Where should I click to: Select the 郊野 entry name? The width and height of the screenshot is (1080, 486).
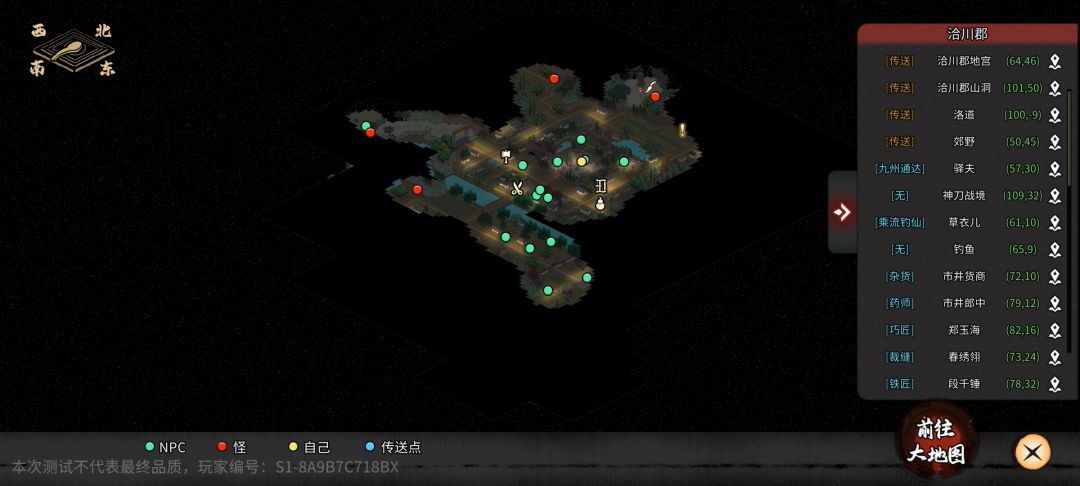[964, 142]
